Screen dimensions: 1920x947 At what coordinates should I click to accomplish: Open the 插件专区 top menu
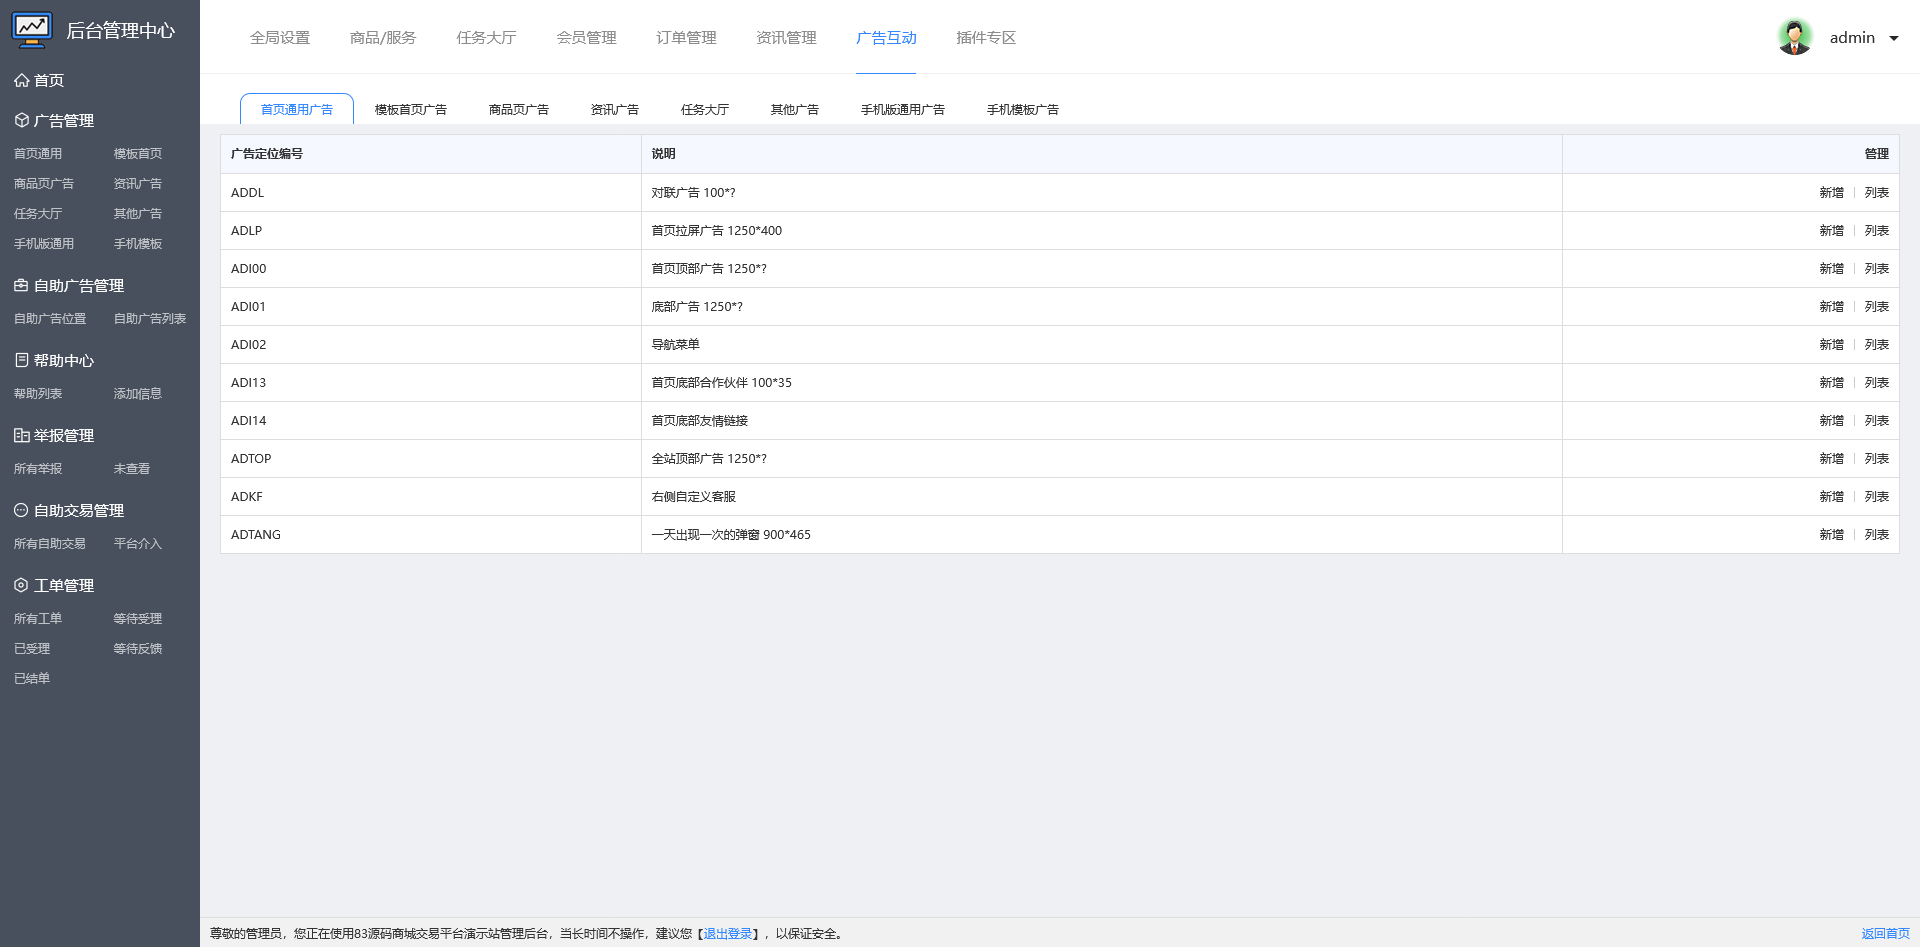click(x=986, y=37)
